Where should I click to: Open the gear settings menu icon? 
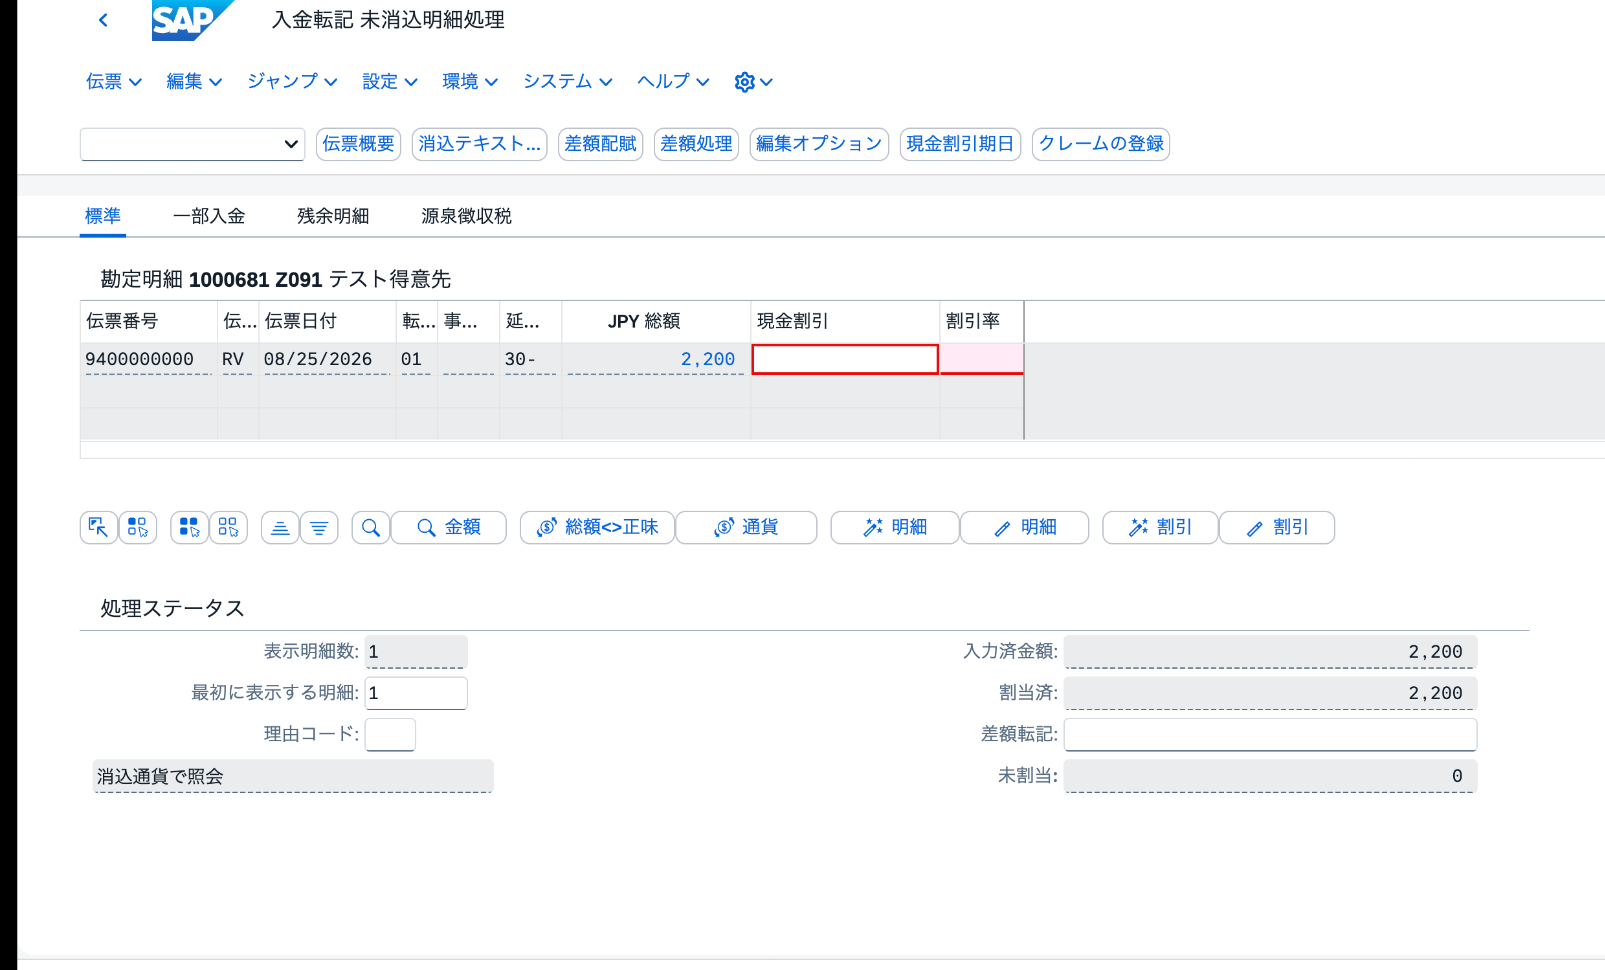point(753,82)
